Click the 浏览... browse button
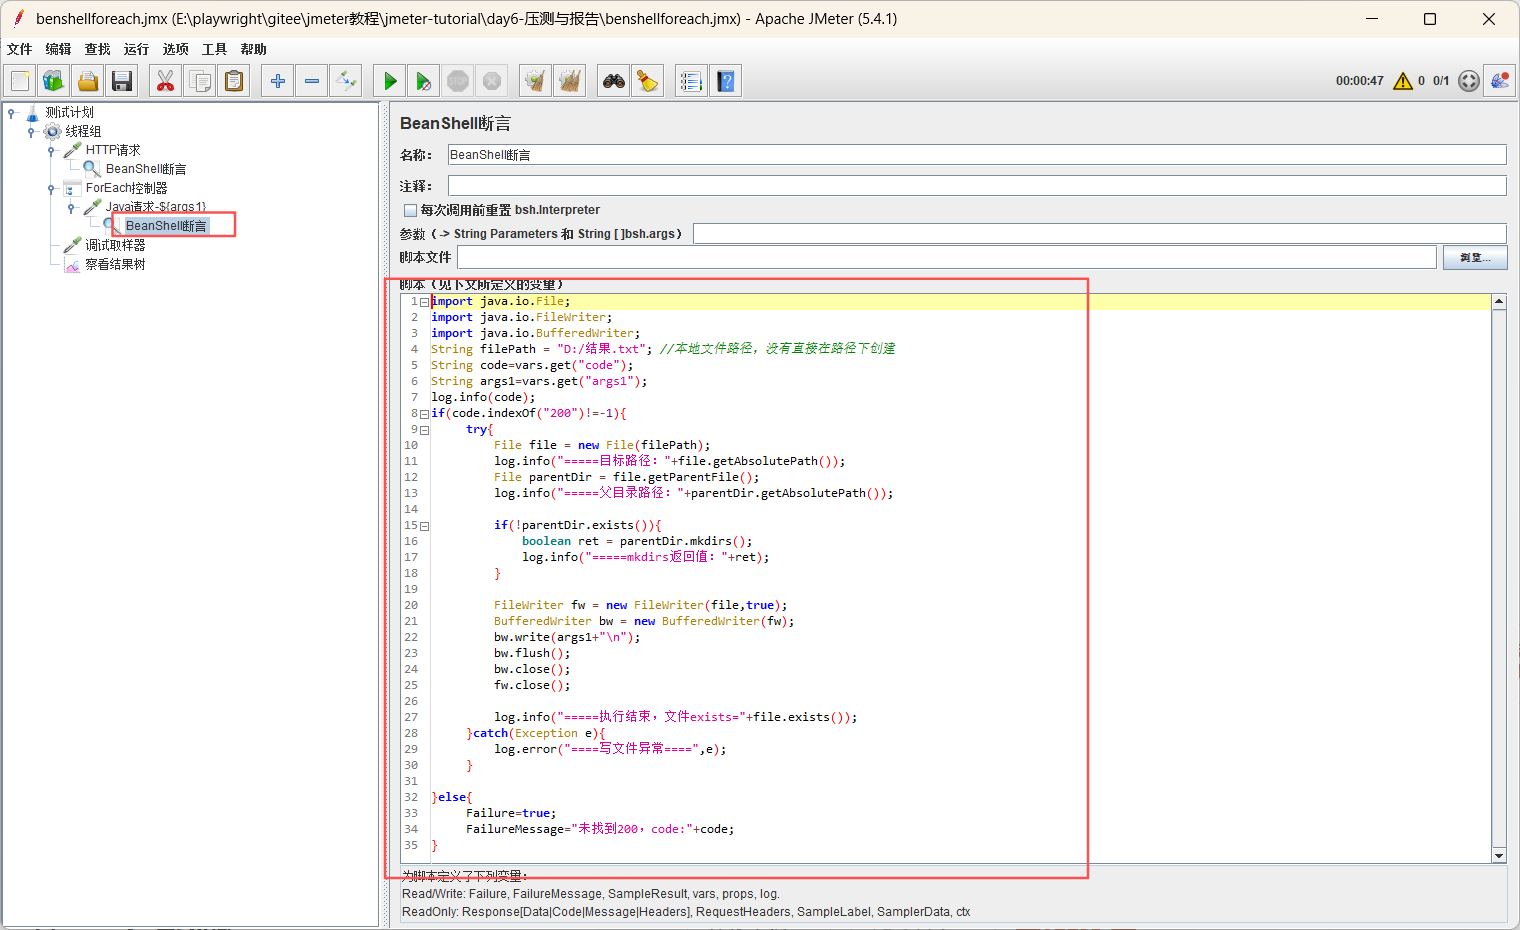This screenshot has width=1520, height=930. (1475, 257)
